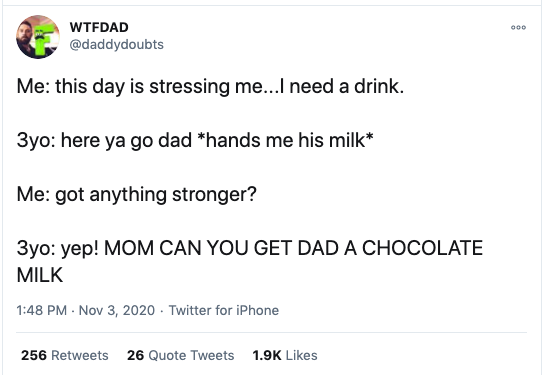Viewport: 542px width, 375px height.
Task: Click the 1.9K count beside Likes
Action: point(267,355)
